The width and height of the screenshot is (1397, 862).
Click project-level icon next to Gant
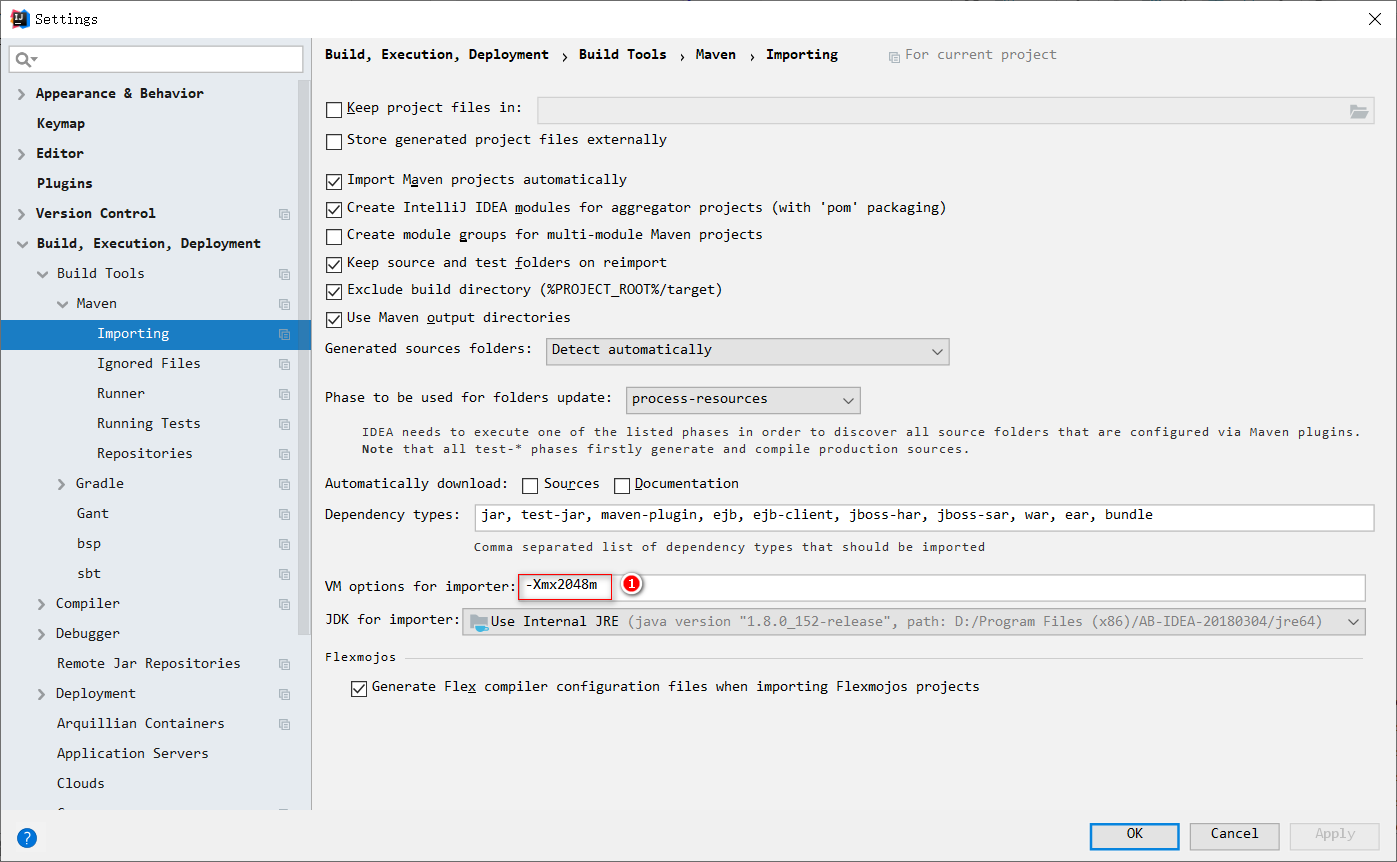[285, 514]
